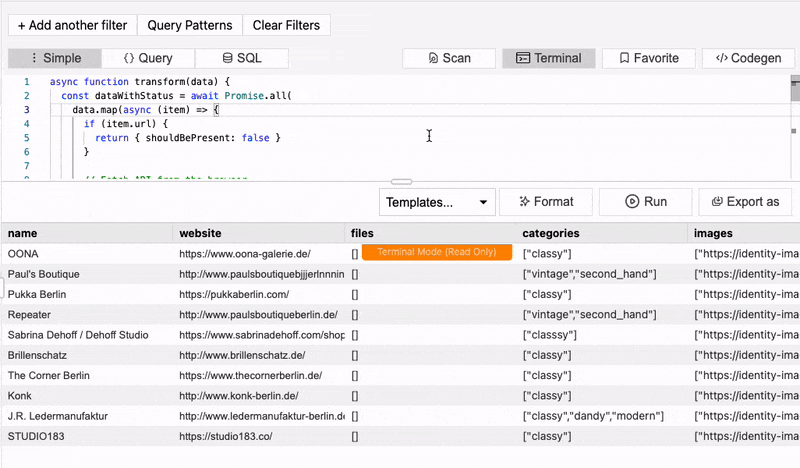Screen dimensions: 800x468
Task: Click the editor resize handle below code
Action: 402,182
